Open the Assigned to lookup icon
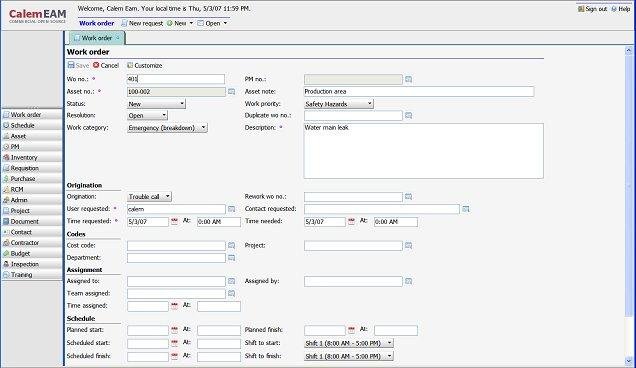 [231, 281]
